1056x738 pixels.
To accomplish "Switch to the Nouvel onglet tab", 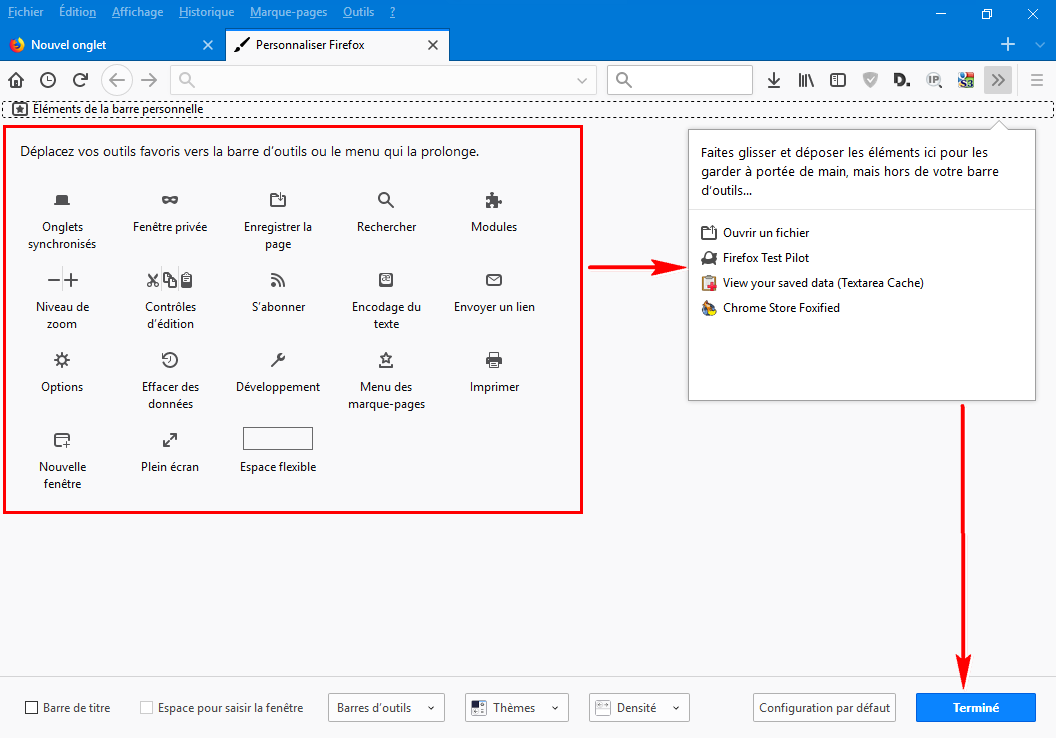I will pos(112,45).
